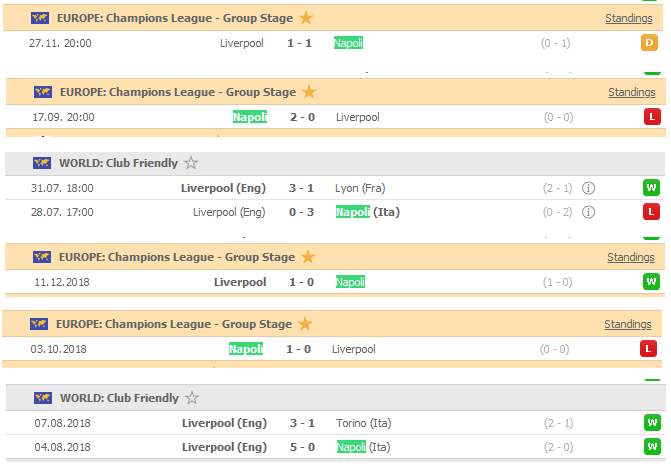Open Standings link above 17.09 Napoli match
Image resolution: width=671 pixels, height=470 pixels.
point(632,92)
